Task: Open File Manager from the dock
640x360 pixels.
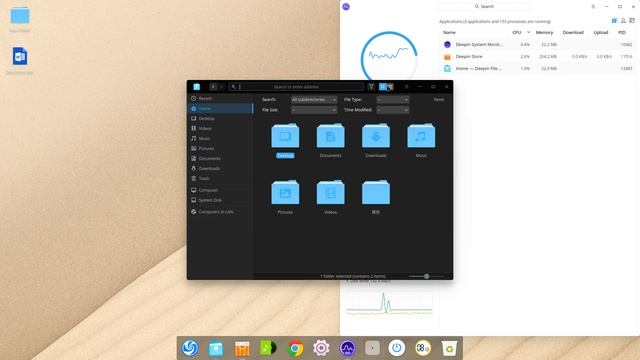Action: point(216,348)
